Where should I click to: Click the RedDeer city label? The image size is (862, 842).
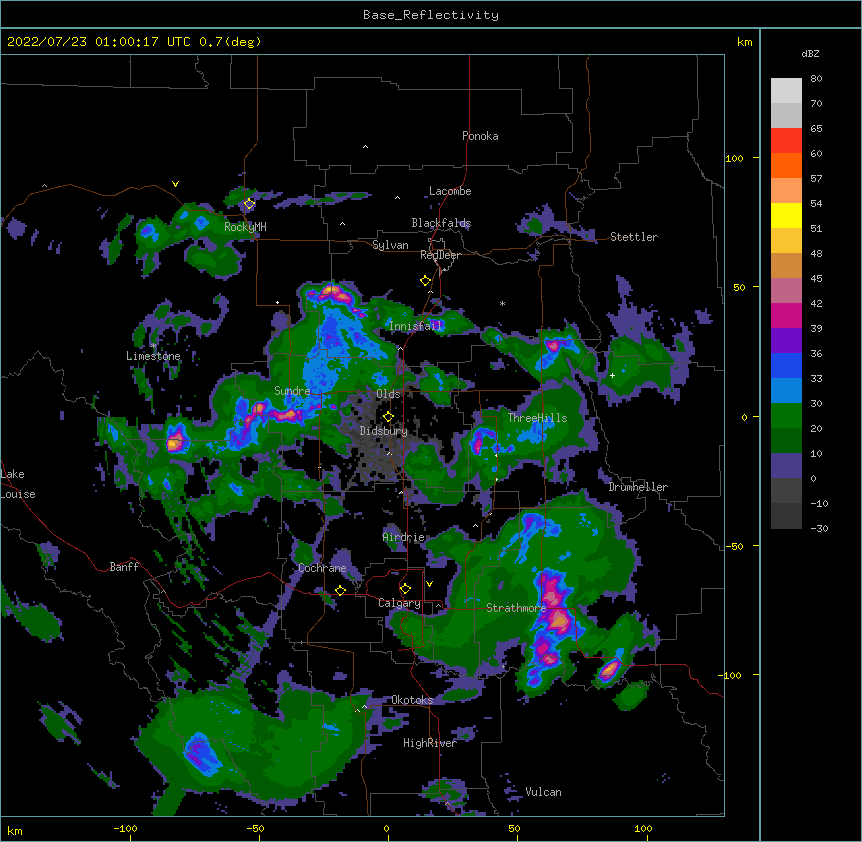coord(440,255)
